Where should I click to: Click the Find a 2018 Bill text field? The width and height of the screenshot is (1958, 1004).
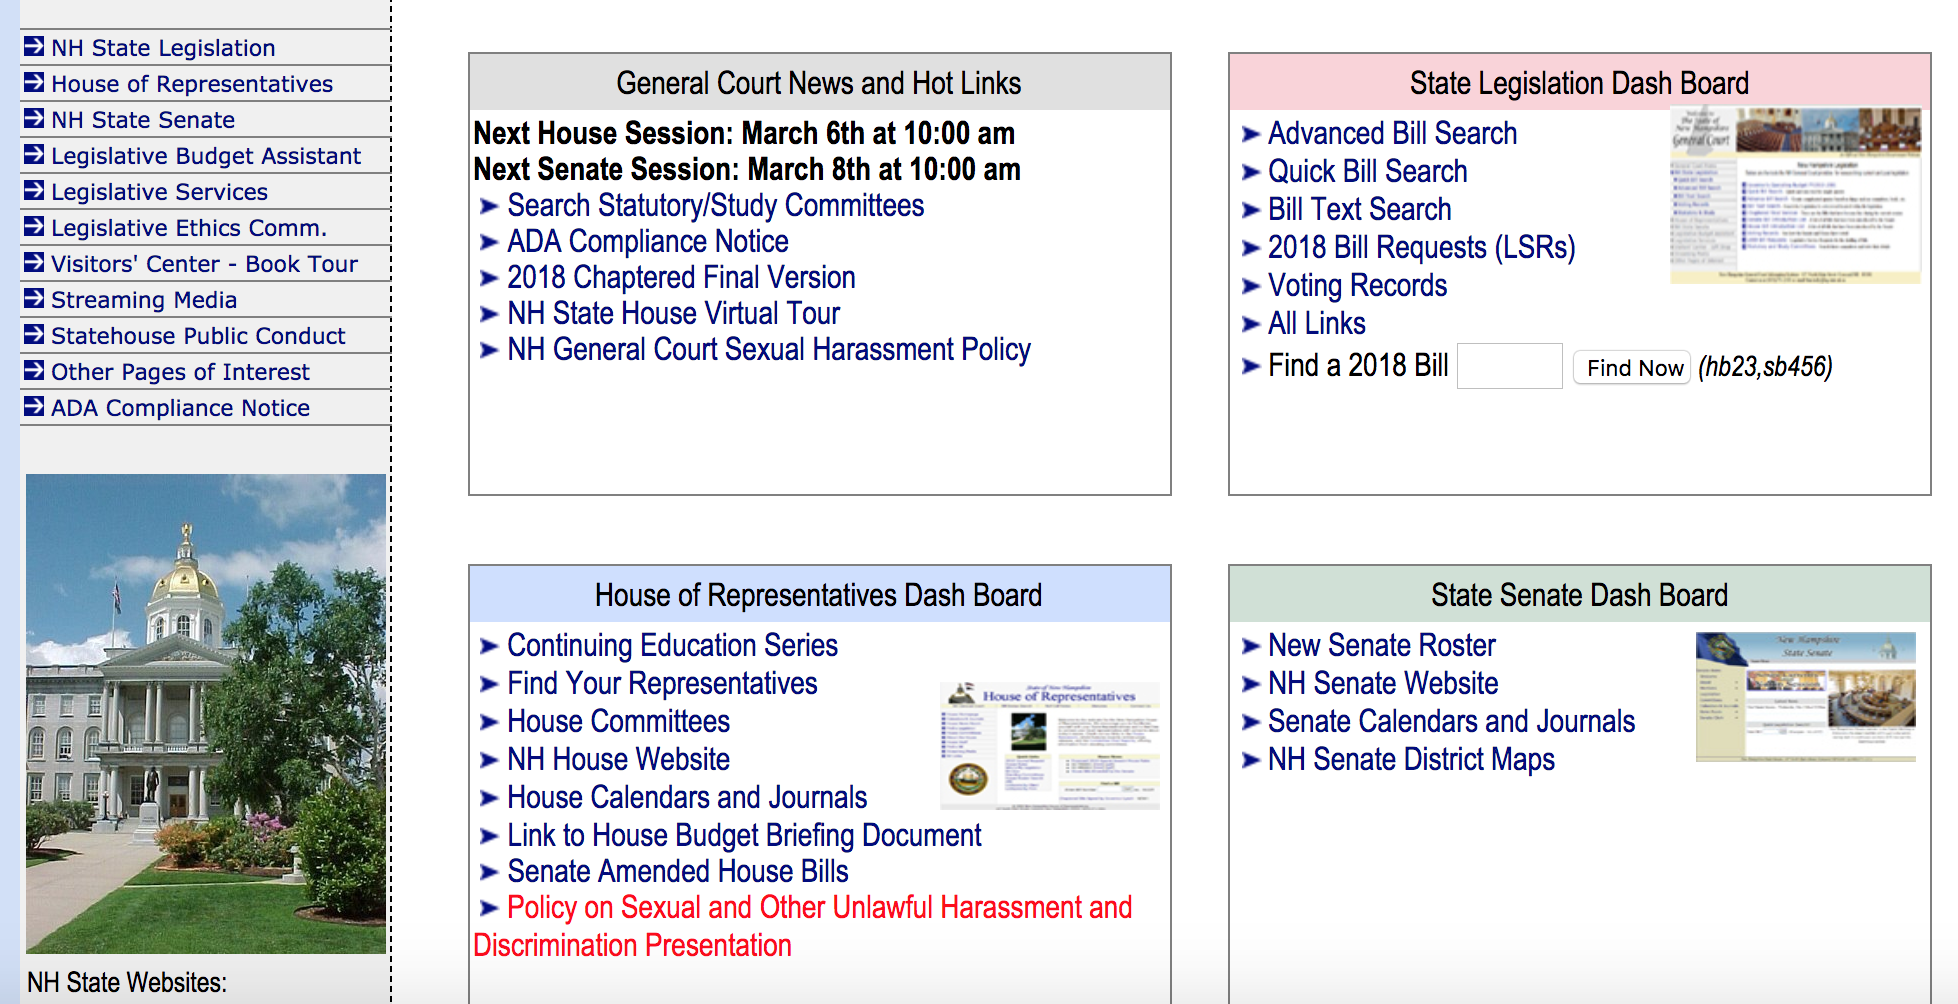pyautogui.click(x=1509, y=367)
